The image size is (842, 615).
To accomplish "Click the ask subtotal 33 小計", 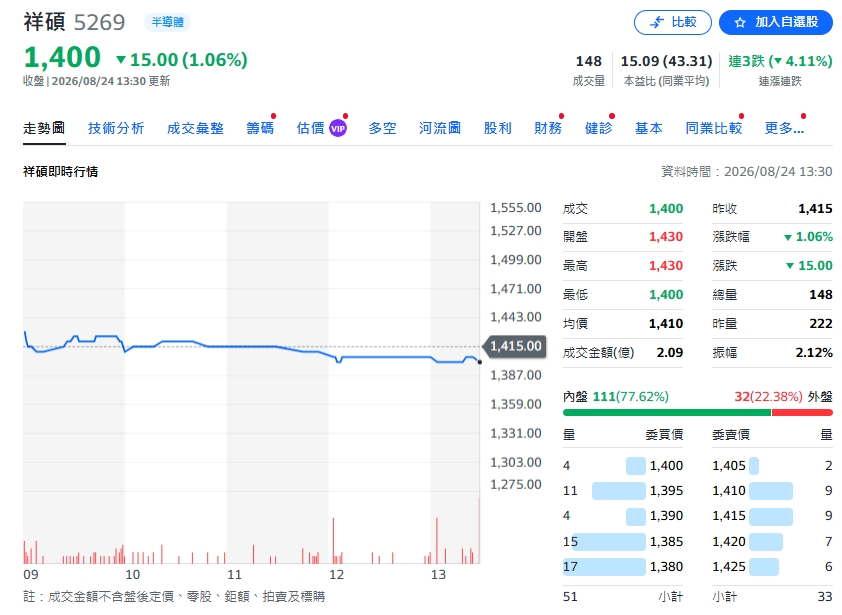I will pos(772,596).
